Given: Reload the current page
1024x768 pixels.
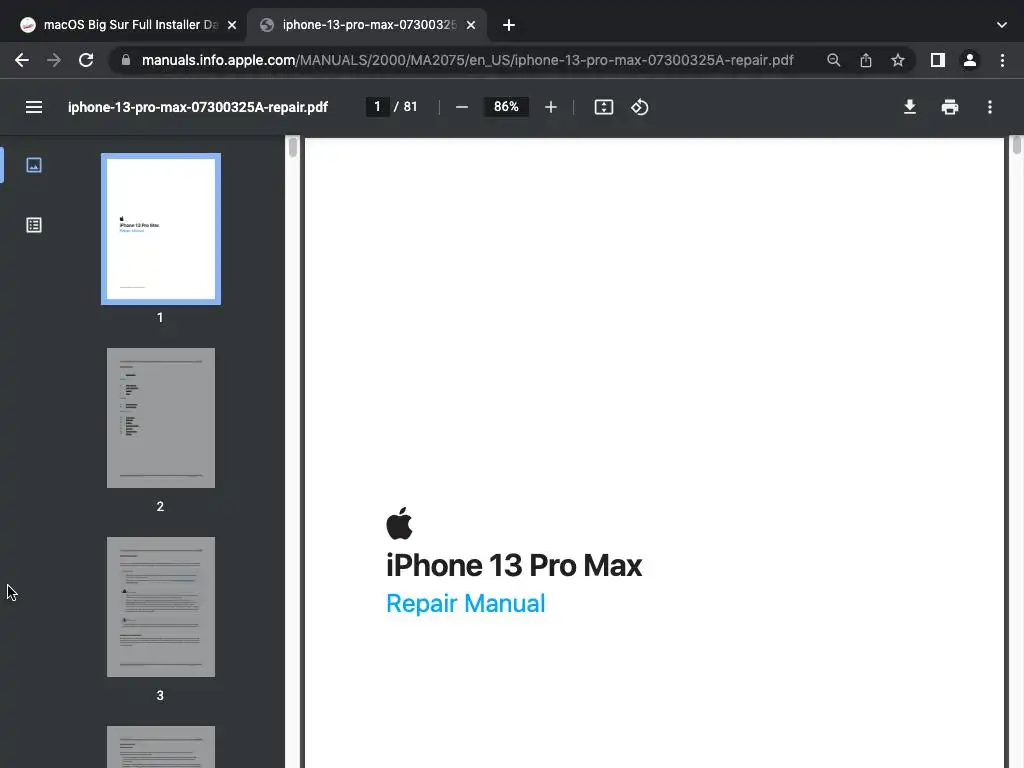Looking at the screenshot, I should tap(86, 60).
